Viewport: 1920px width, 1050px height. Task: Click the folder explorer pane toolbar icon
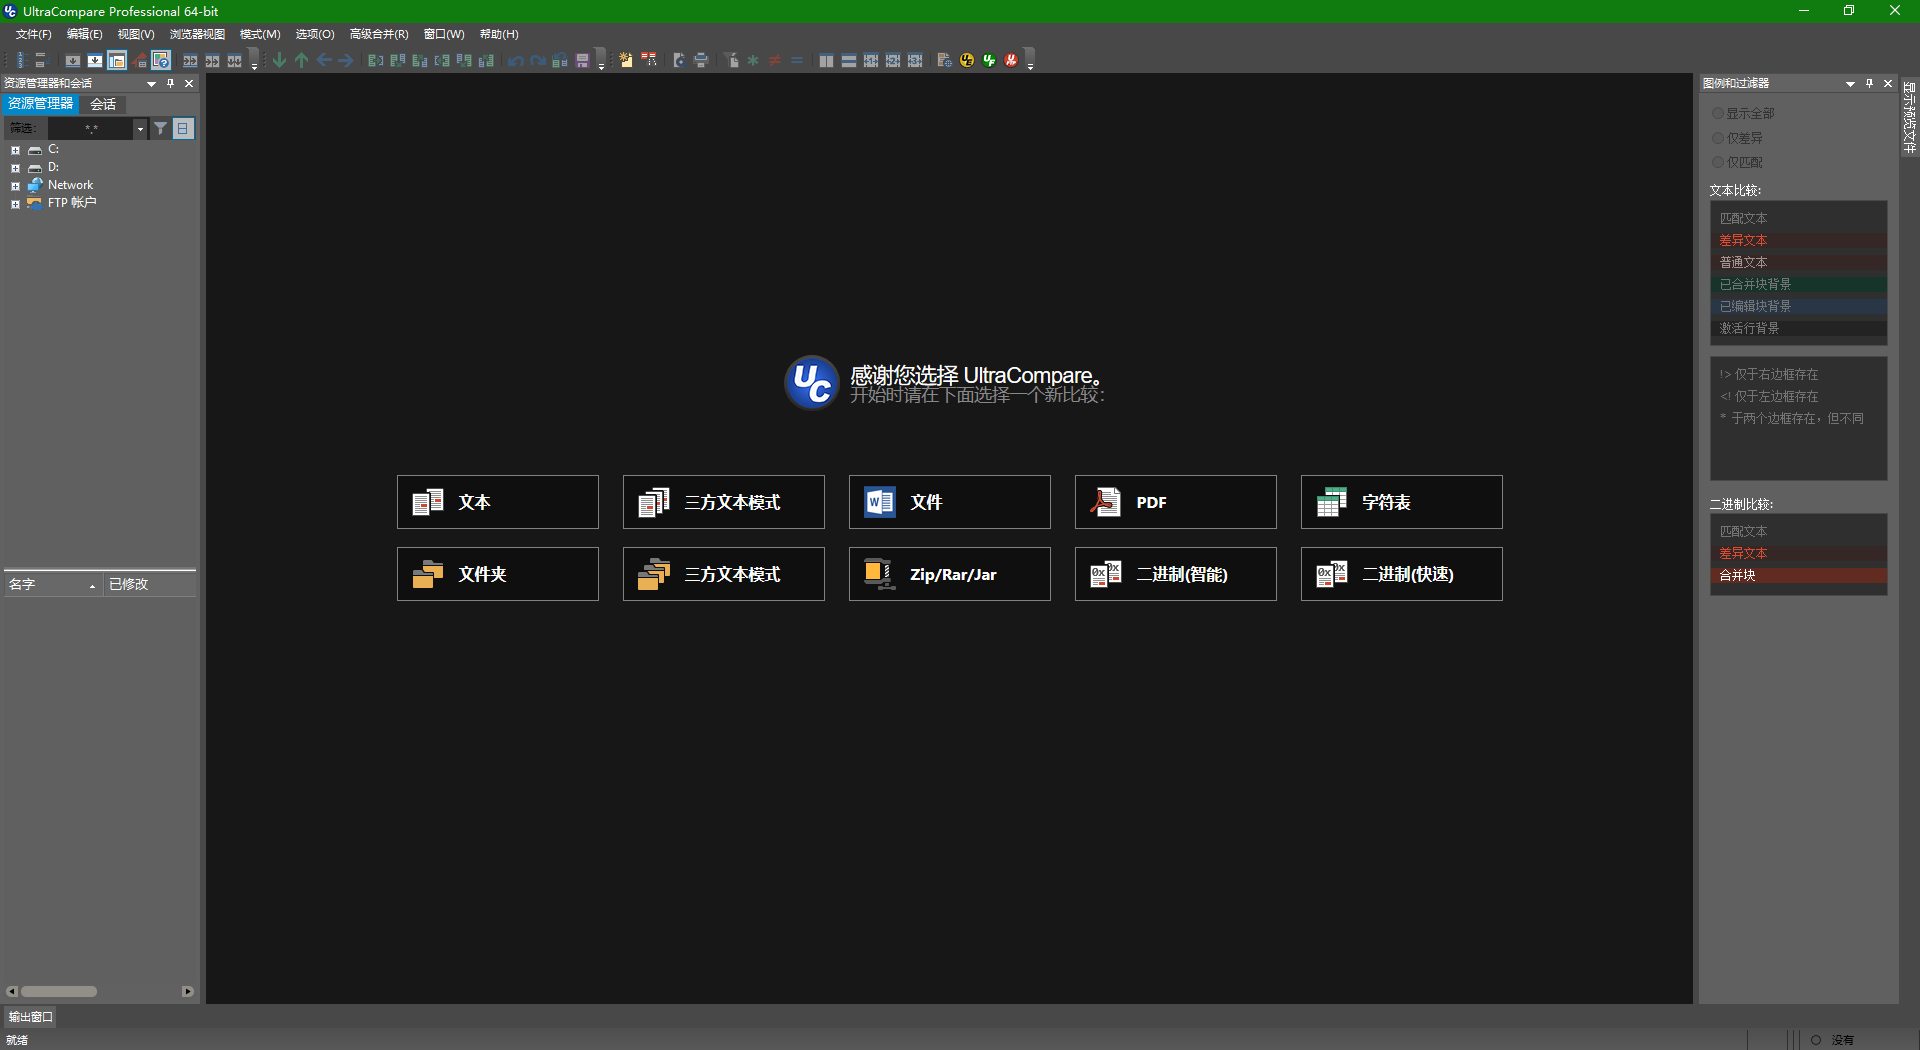(x=117, y=60)
